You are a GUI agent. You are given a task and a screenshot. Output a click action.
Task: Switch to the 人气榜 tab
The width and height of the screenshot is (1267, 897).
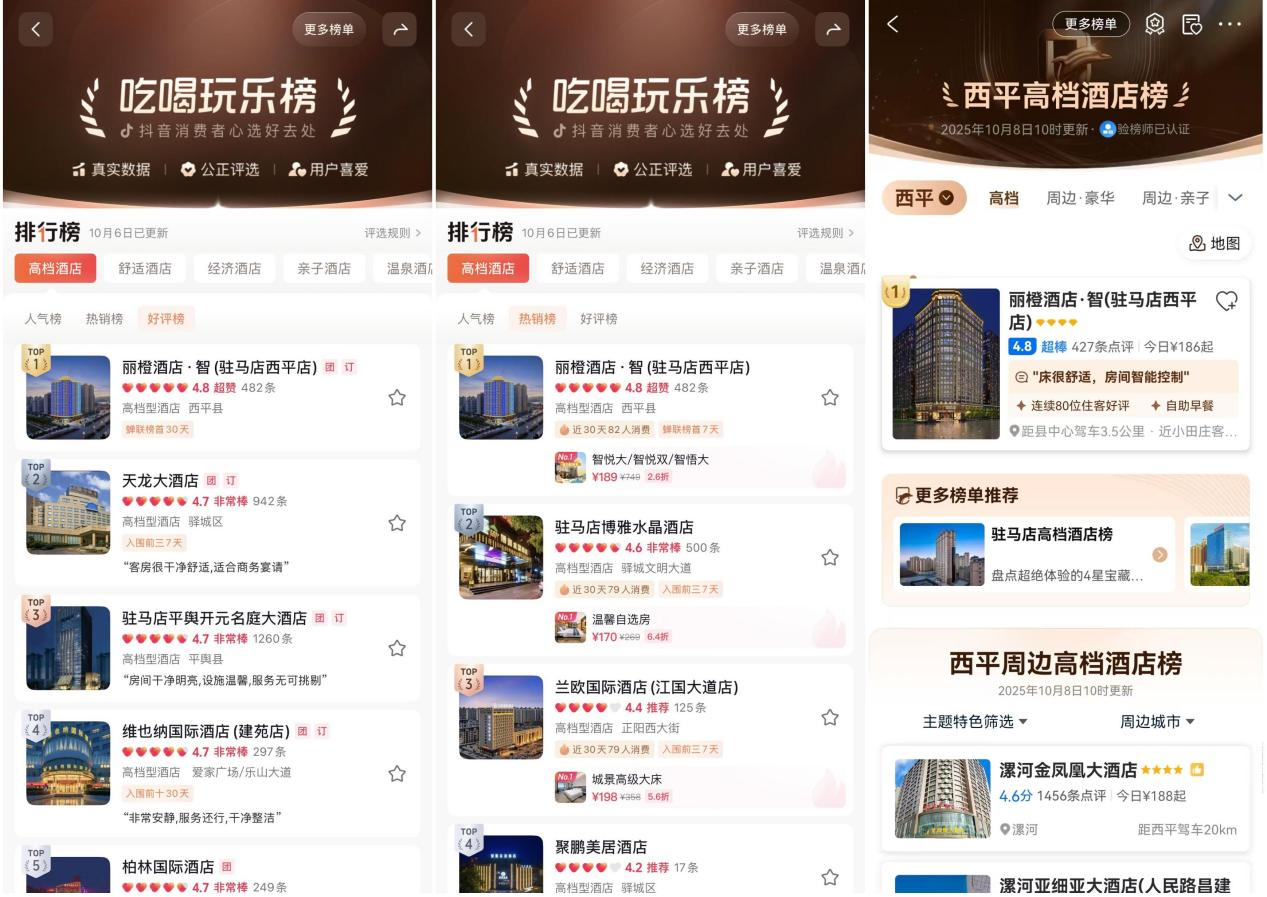coord(44,318)
